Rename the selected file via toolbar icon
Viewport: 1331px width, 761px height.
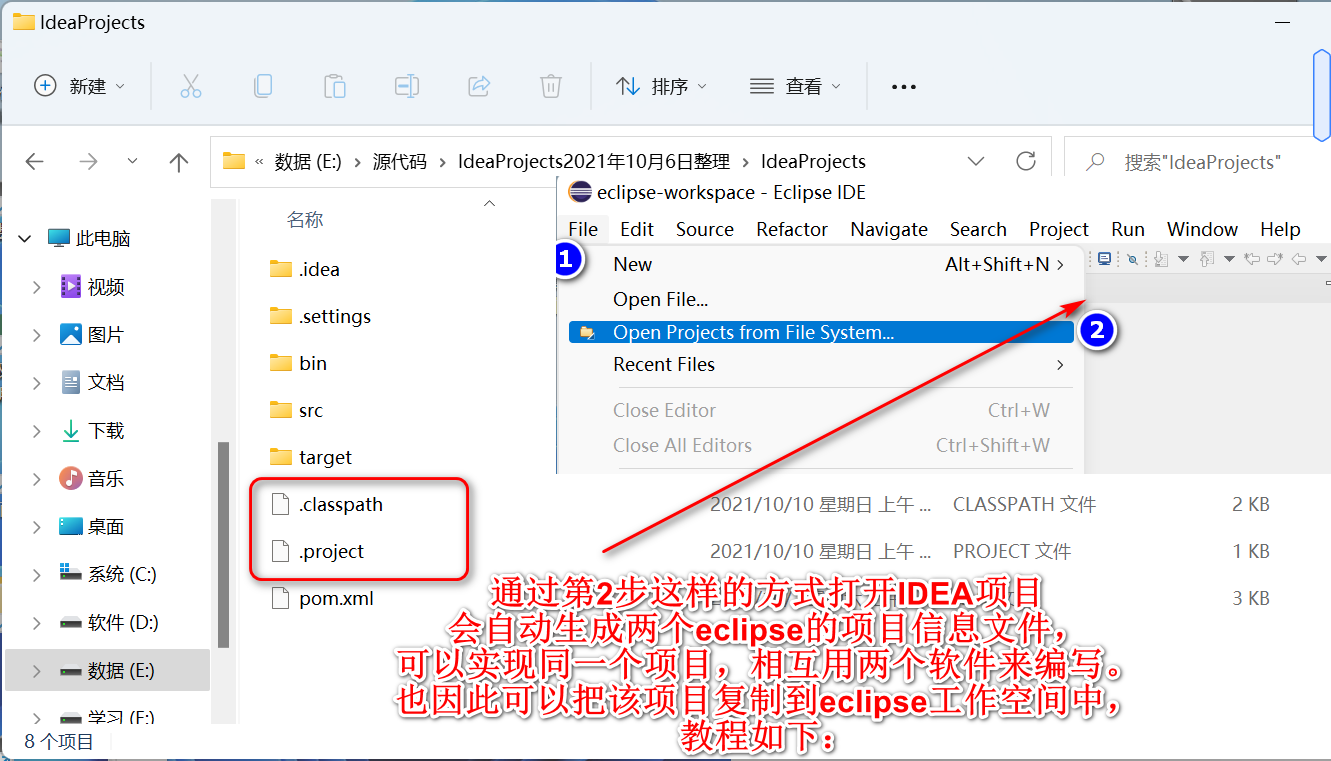point(406,86)
